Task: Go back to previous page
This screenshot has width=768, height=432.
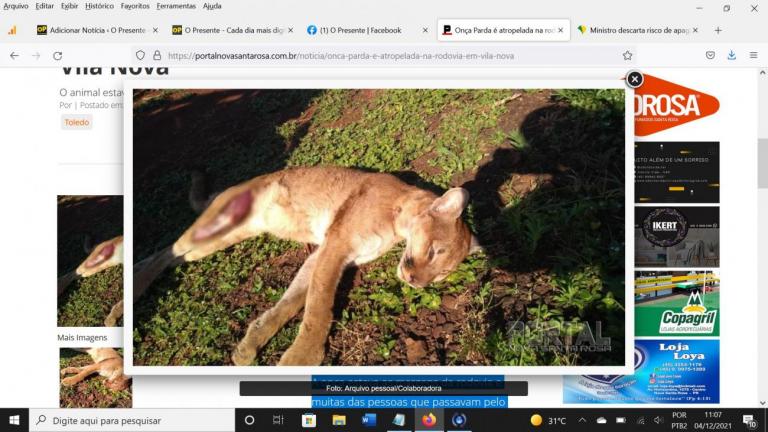Action: 15,56
